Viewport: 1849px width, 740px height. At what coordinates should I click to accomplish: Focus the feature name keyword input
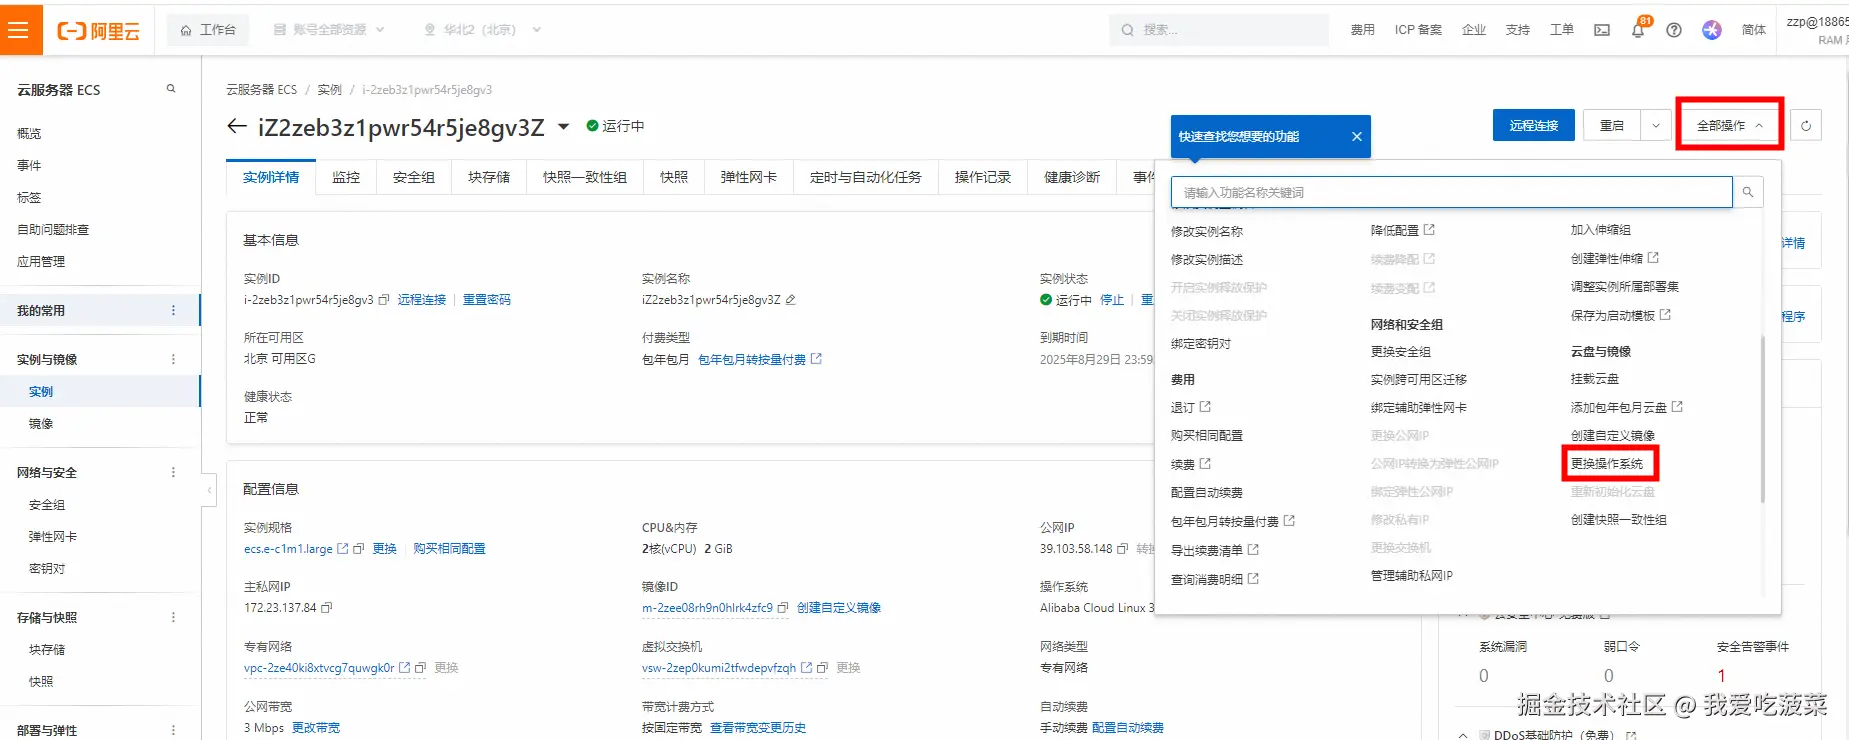point(1452,192)
